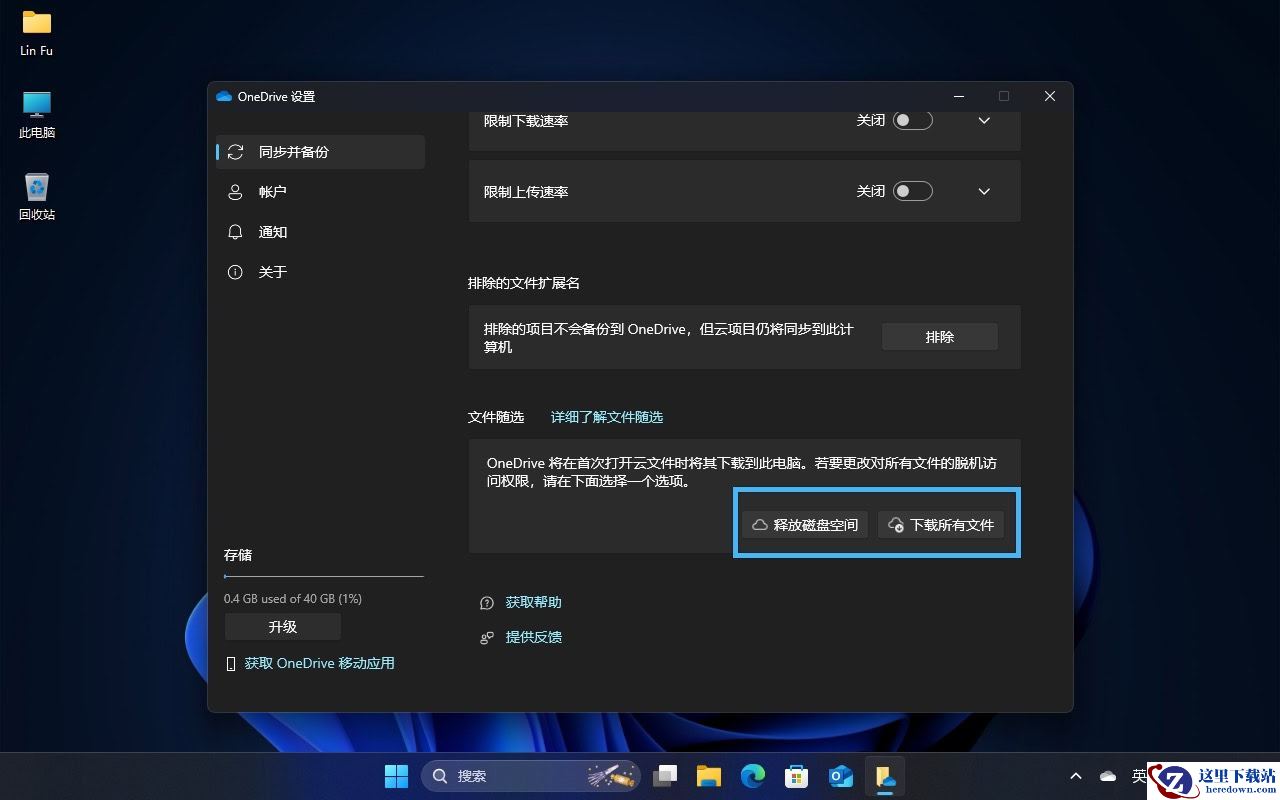Open the 帐户 section
Image resolution: width=1280 pixels, height=800 pixels.
tap(320, 192)
